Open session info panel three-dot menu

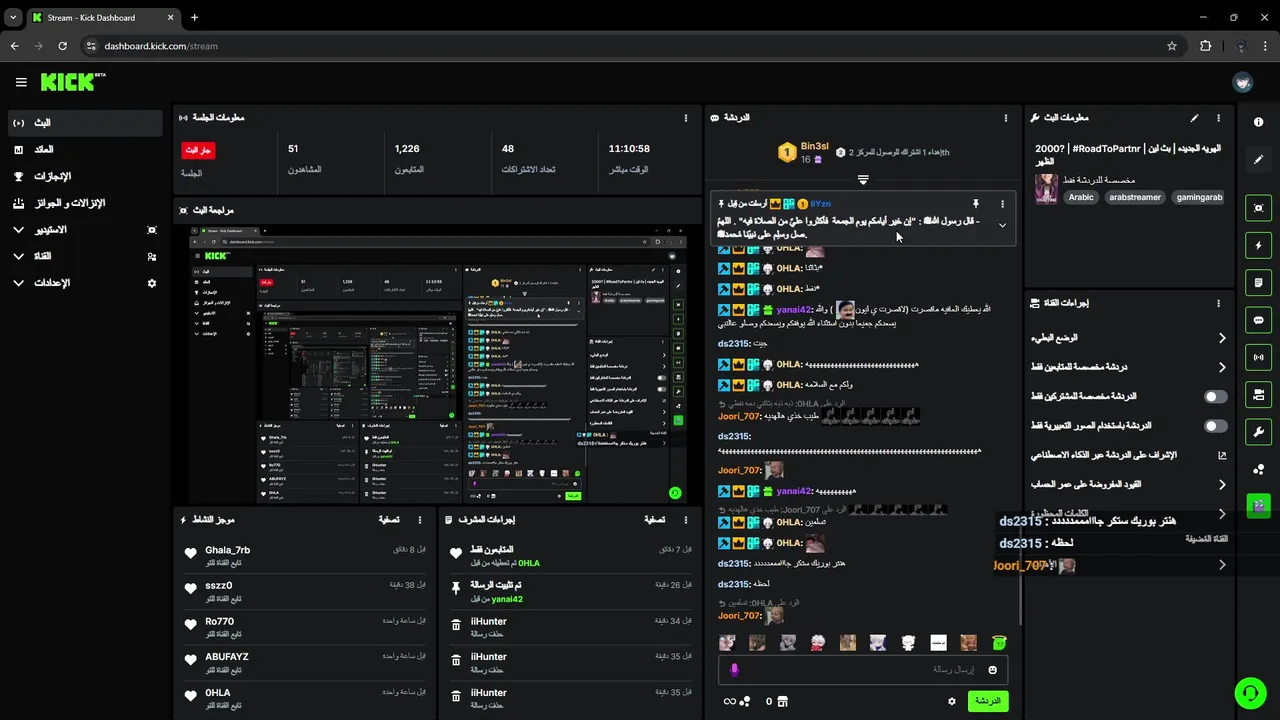click(686, 118)
